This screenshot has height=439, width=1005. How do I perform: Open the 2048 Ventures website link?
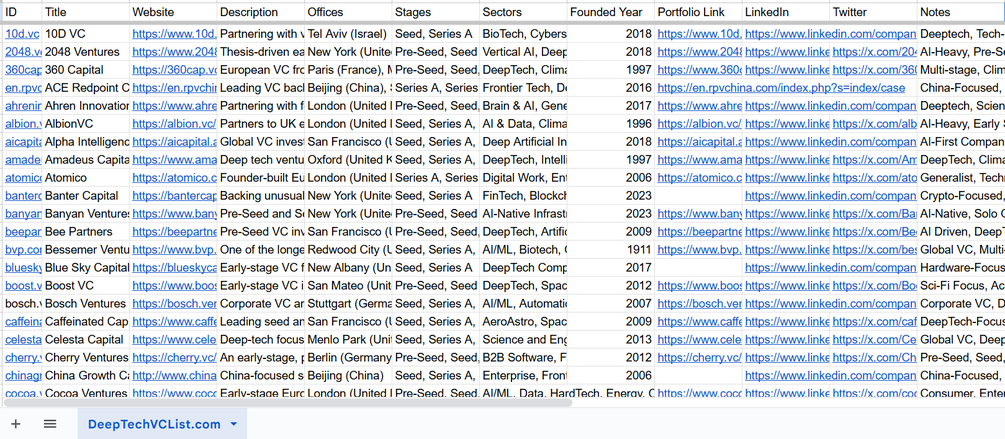click(174, 52)
